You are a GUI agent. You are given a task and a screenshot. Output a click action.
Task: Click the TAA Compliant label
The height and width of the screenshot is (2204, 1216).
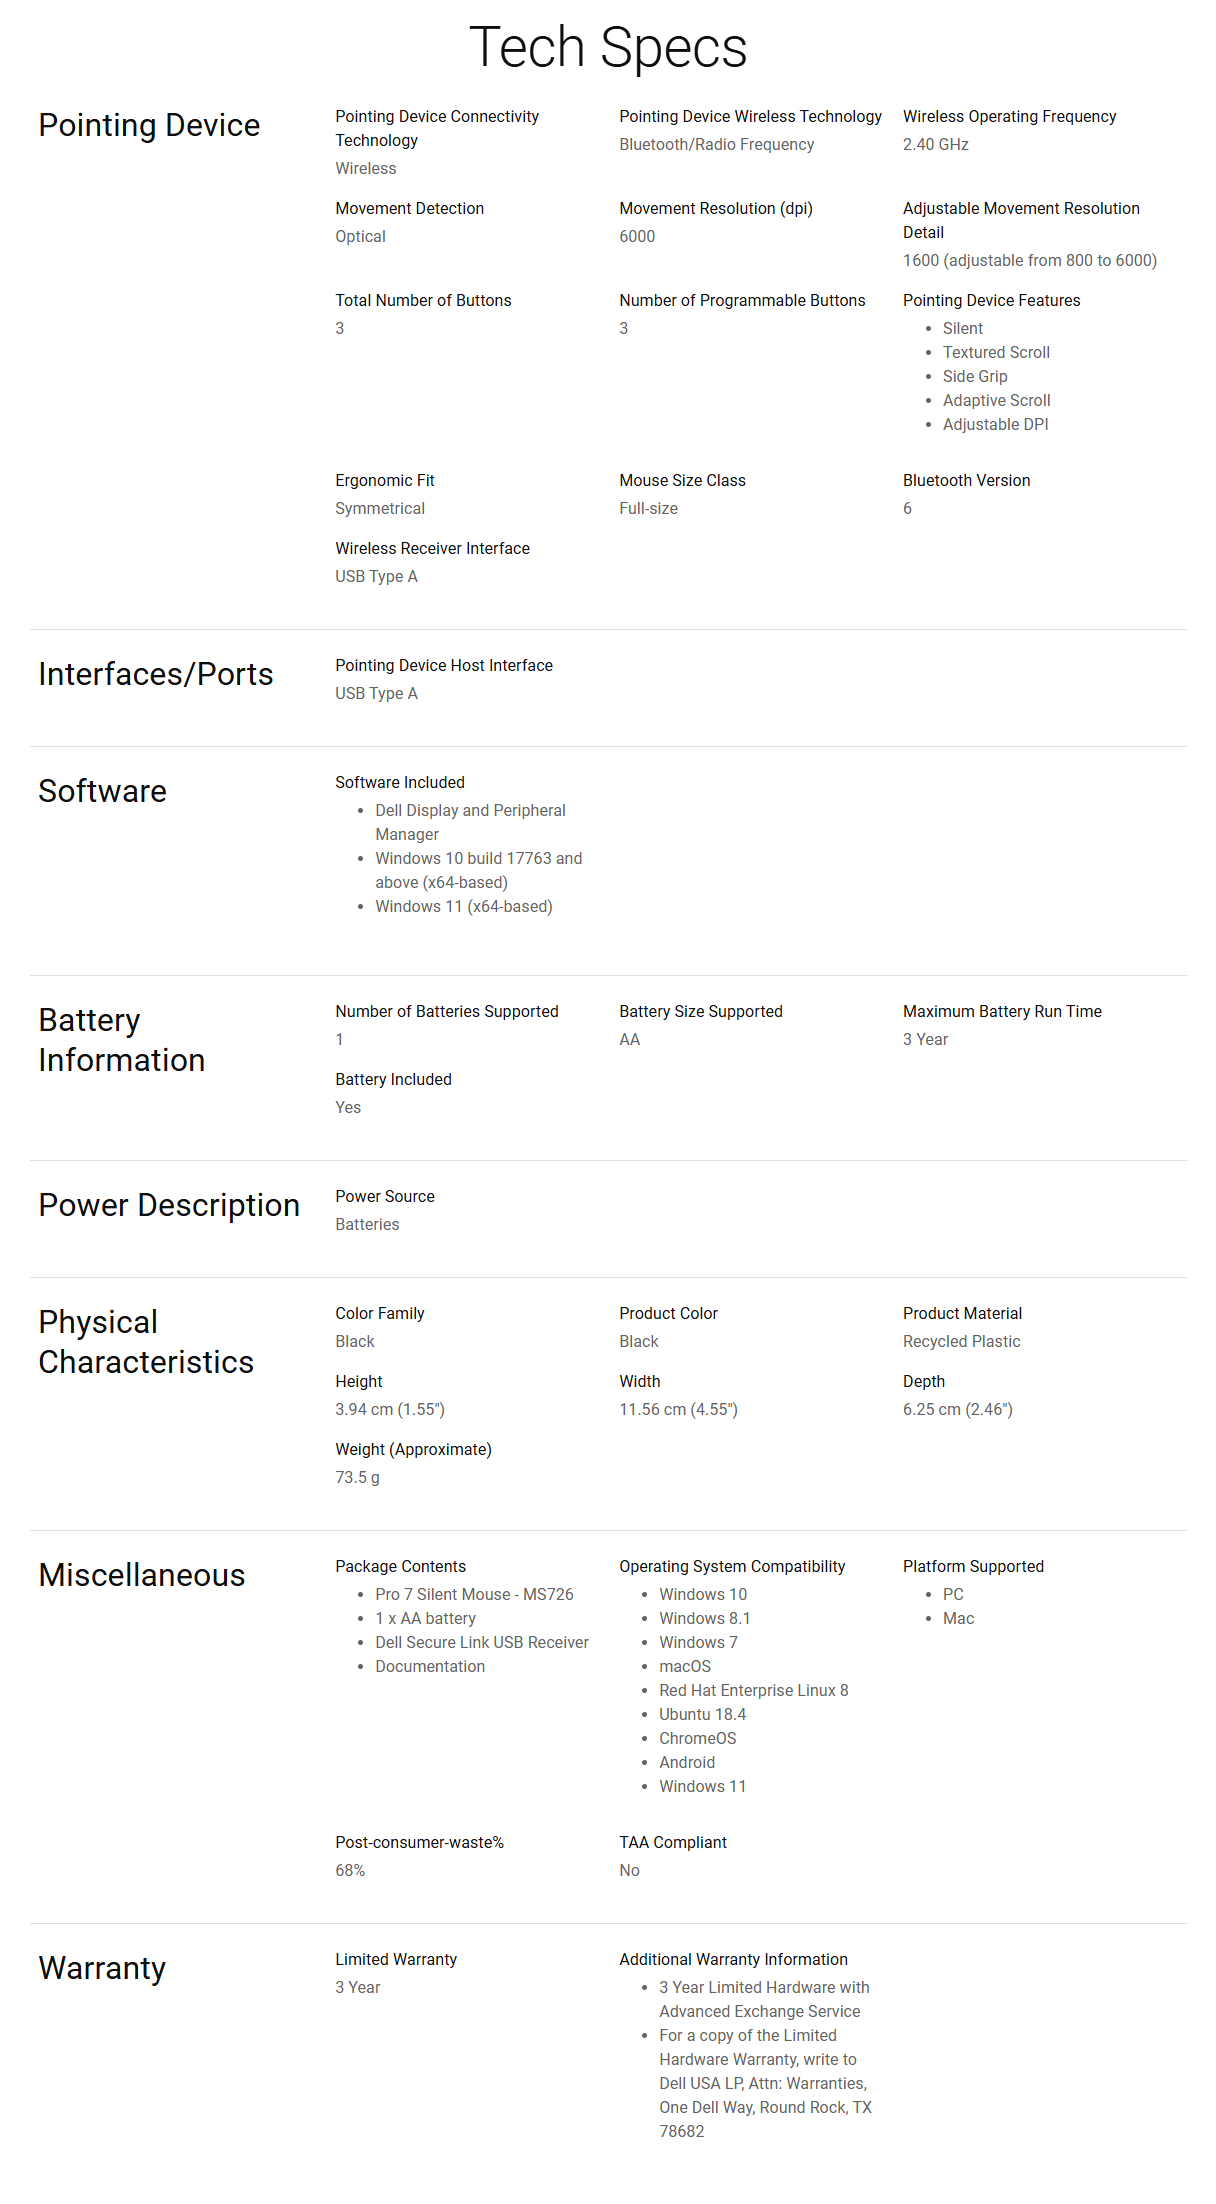[x=673, y=1842]
